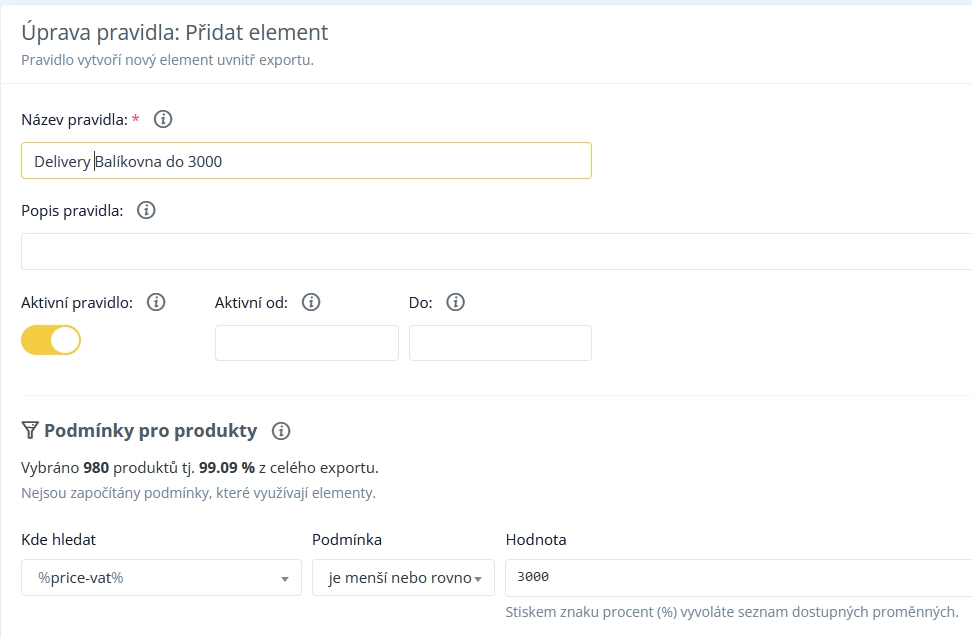972x638 pixels.
Task: Click info icon next to Popis pravidla
Action: pos(146,211)
